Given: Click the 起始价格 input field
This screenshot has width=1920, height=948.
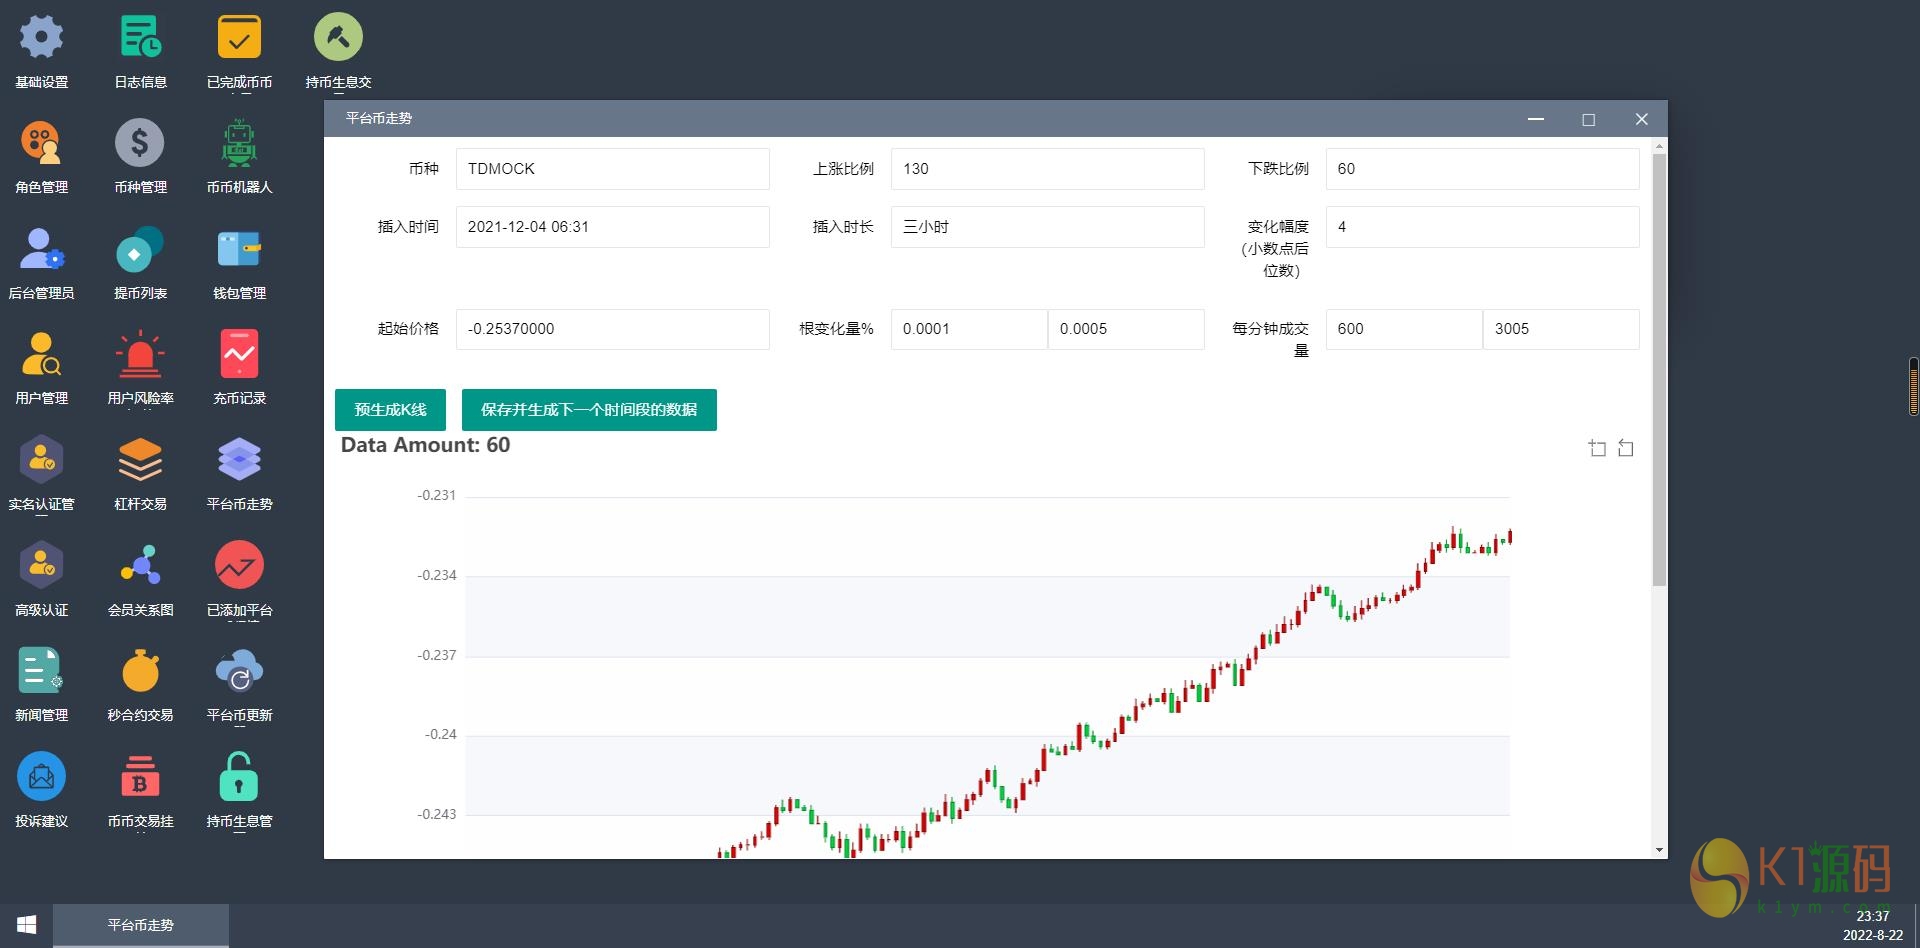Looking at the screenshot, I should click(612, 329).
